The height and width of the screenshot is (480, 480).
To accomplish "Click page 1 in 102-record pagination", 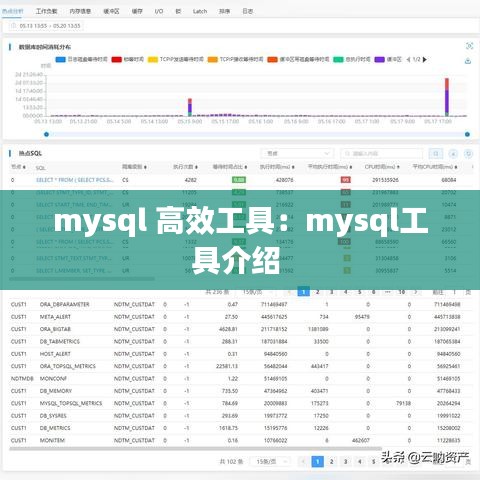I will (317, 462).
